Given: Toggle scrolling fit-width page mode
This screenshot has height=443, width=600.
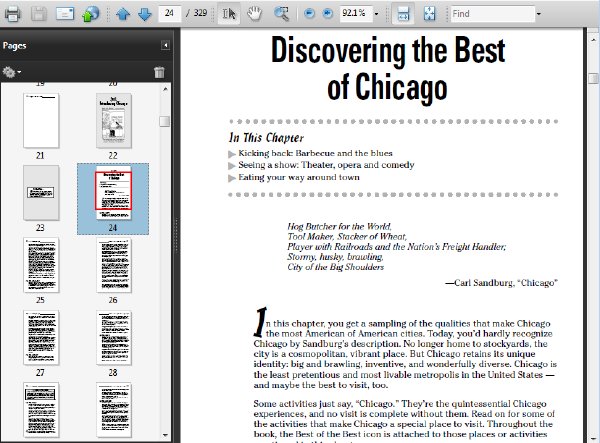Looking at the screenshot, I should (403, 14).
